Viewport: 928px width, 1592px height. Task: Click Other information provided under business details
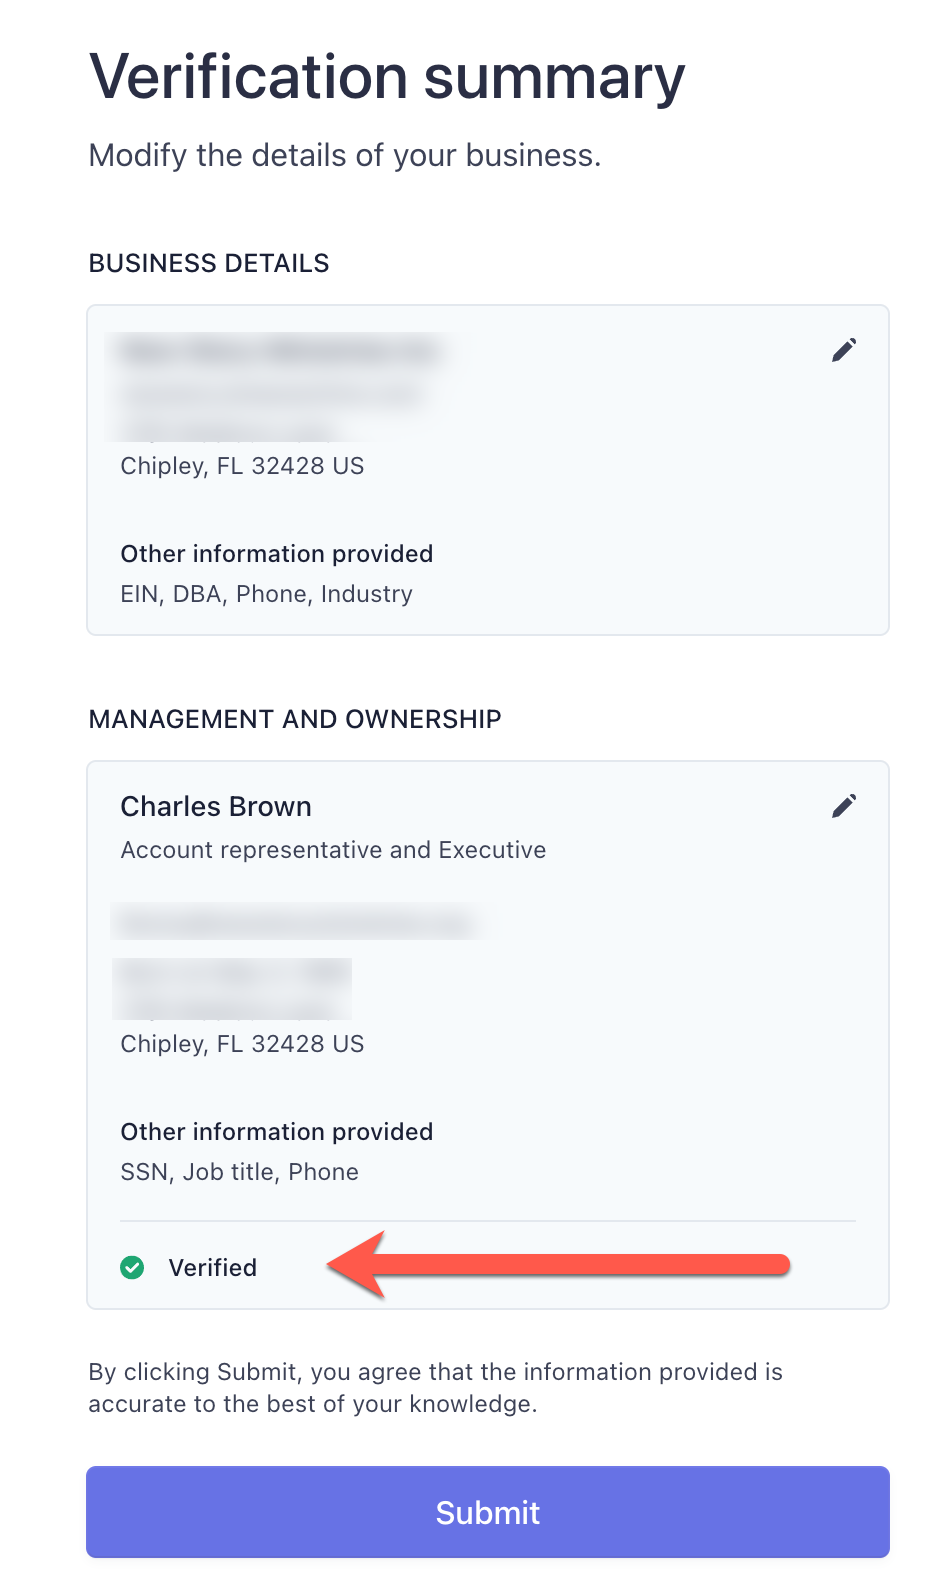277,554
